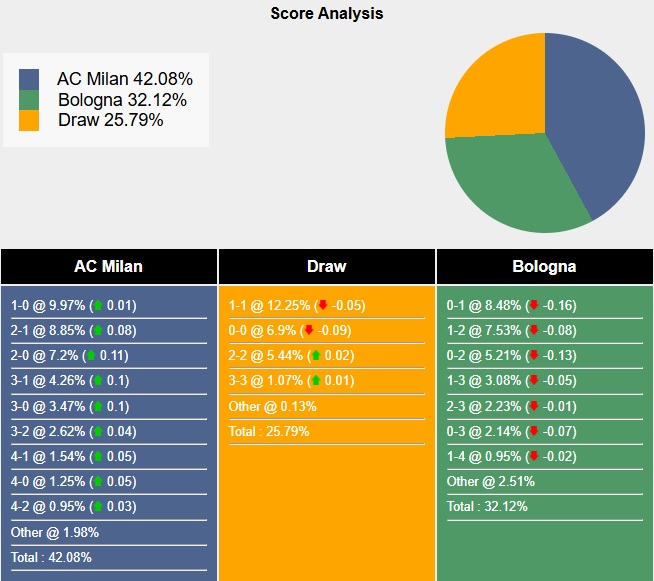Select the AC Milan column header

[109, 267]
